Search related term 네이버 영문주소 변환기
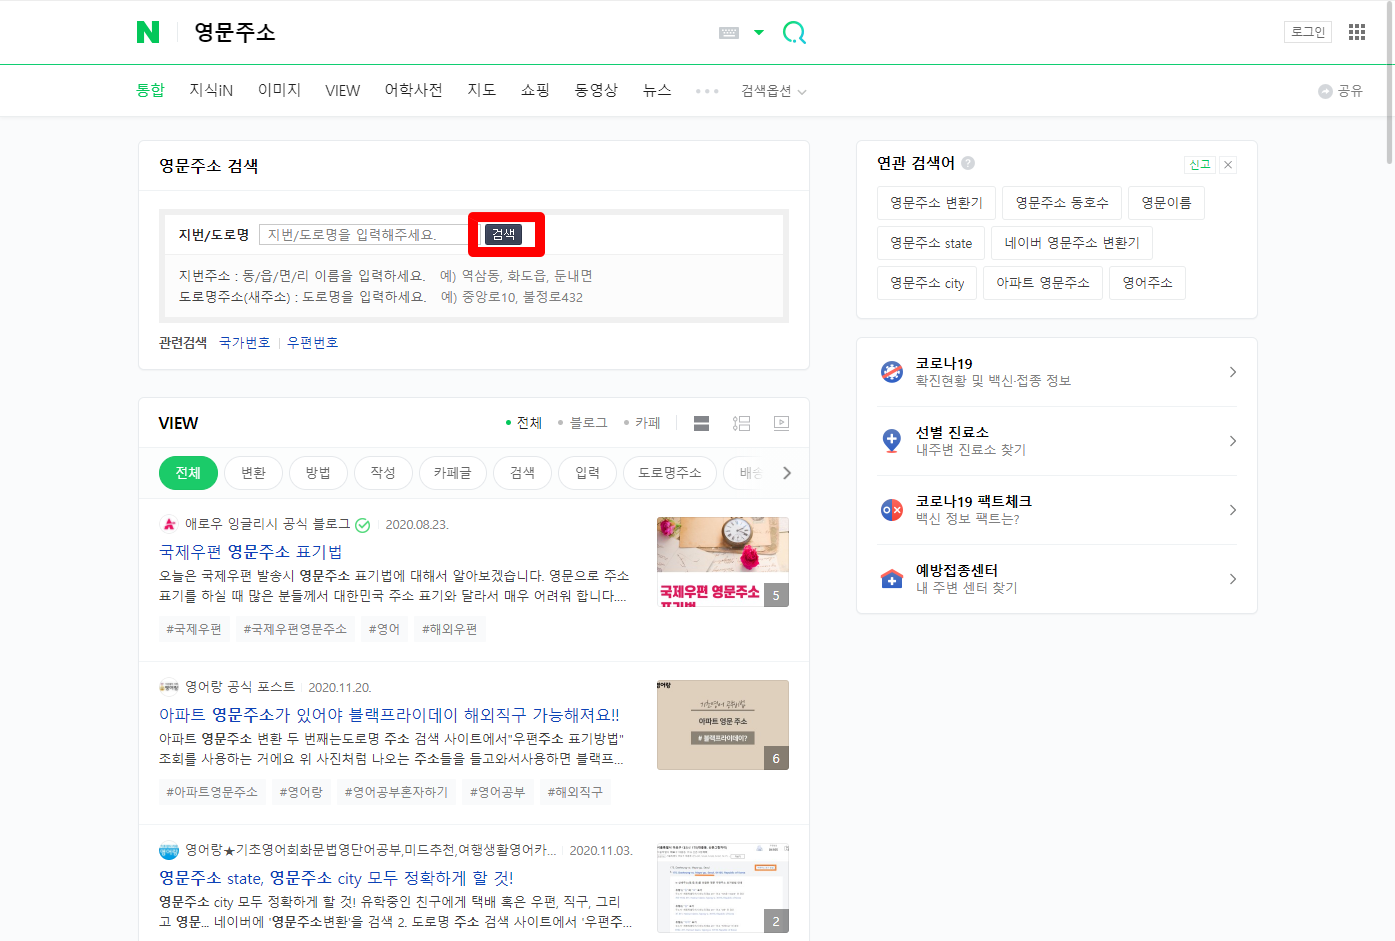 [1072, 243]
